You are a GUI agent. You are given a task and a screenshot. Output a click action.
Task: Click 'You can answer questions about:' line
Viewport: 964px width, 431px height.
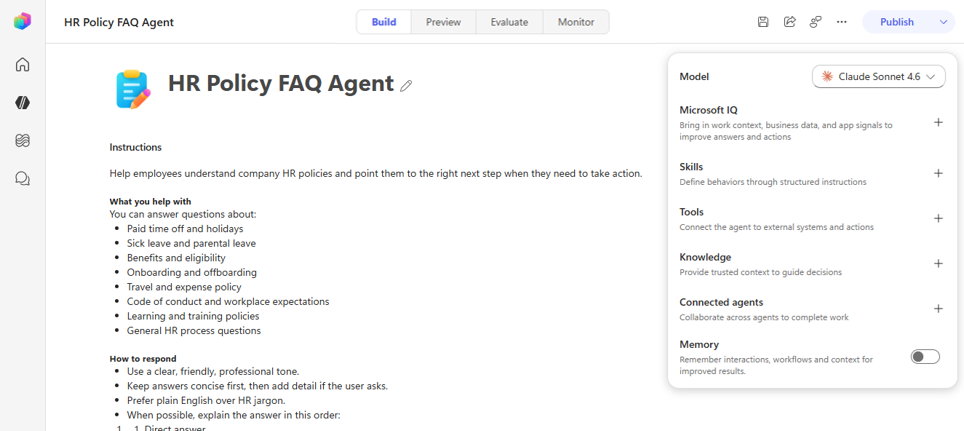(x=183, y=215)
